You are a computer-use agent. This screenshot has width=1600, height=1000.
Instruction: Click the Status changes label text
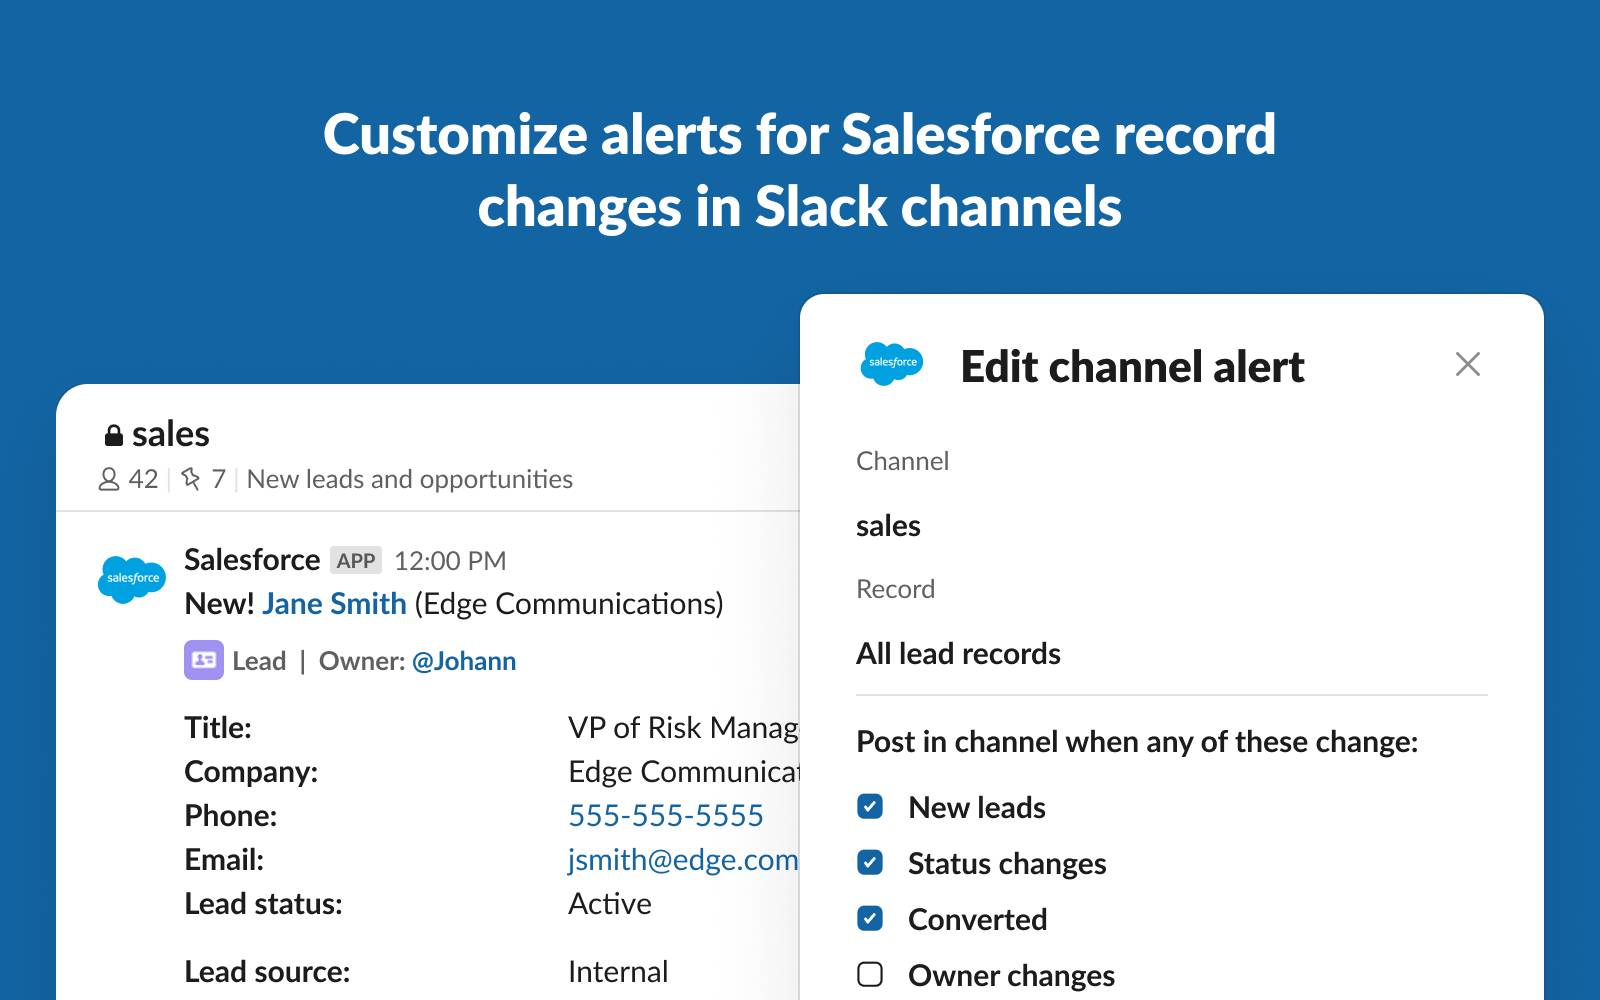[x=1007, y=863]
